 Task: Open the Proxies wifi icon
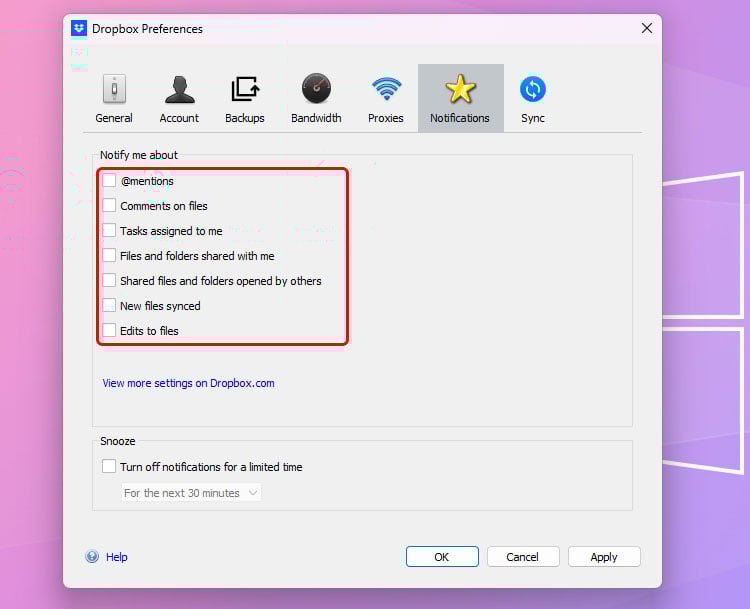386,89
